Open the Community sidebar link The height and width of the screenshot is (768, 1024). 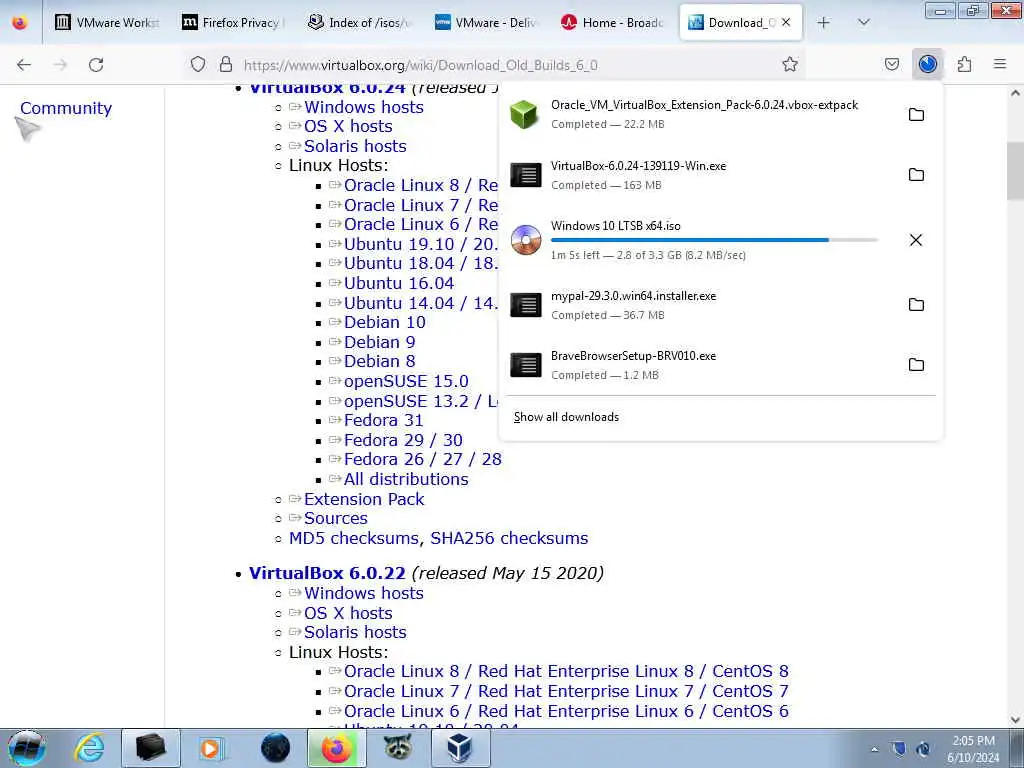[x=66, y=108]
